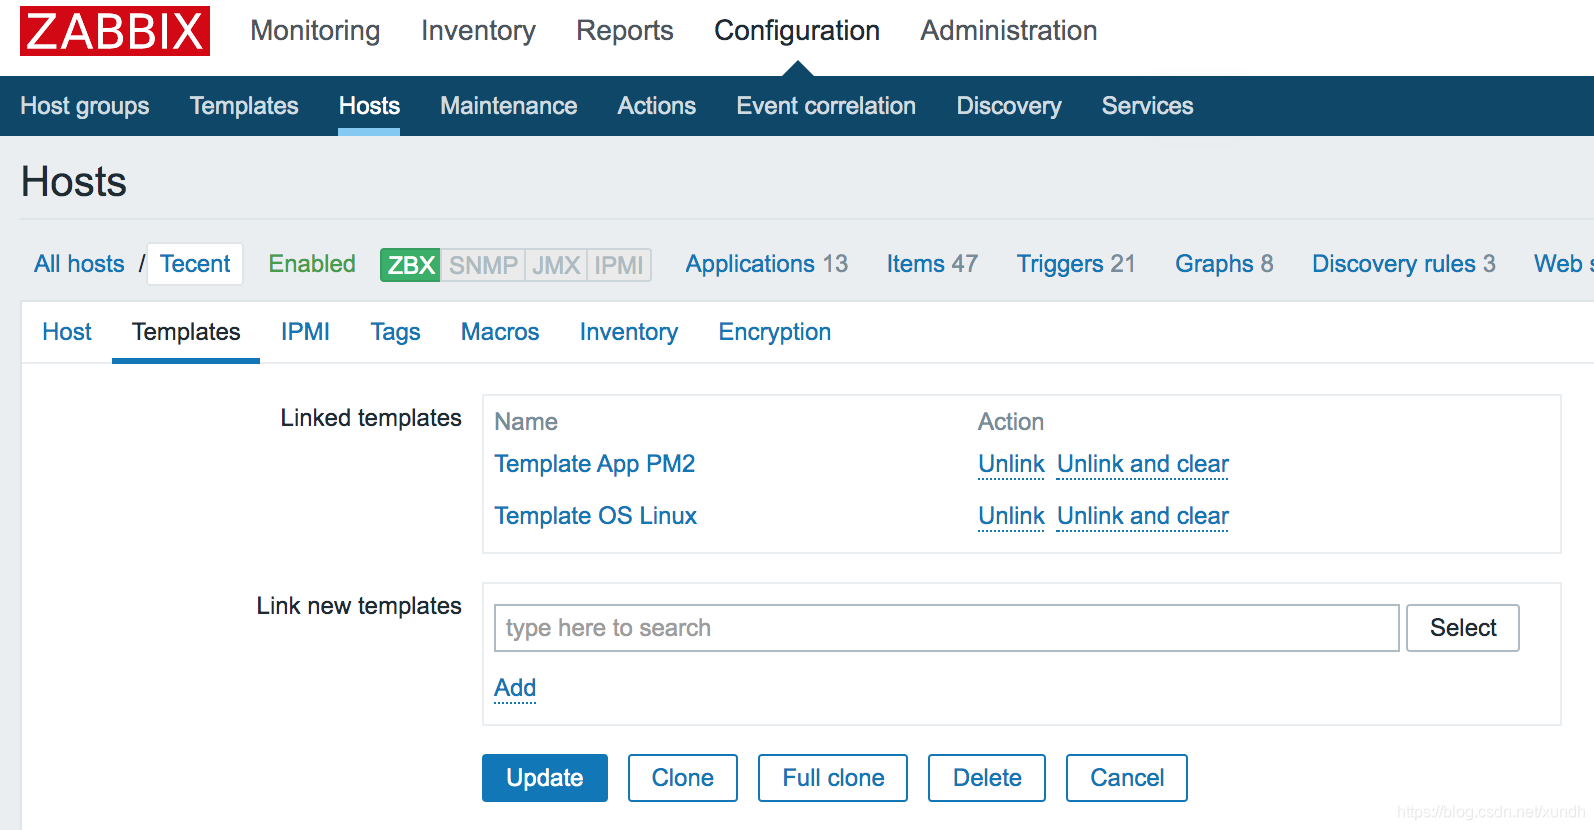Switch to the IPMI tab
Image resolution: width=1594 pixels, height=830 pixels.
pyautogui.click(x=305, y=332)
